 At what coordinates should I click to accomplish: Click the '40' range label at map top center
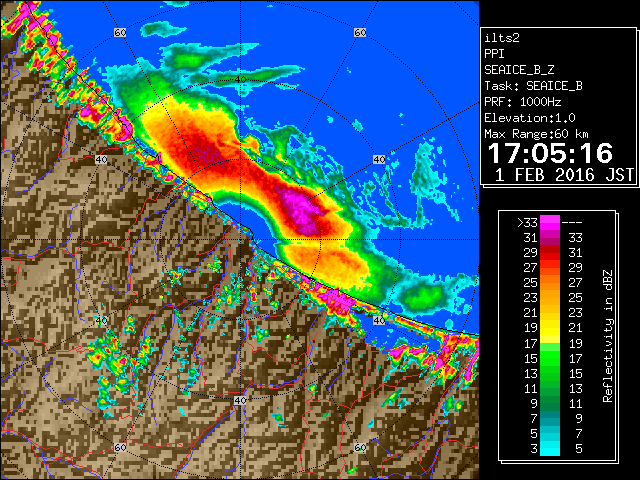[241, 79]
